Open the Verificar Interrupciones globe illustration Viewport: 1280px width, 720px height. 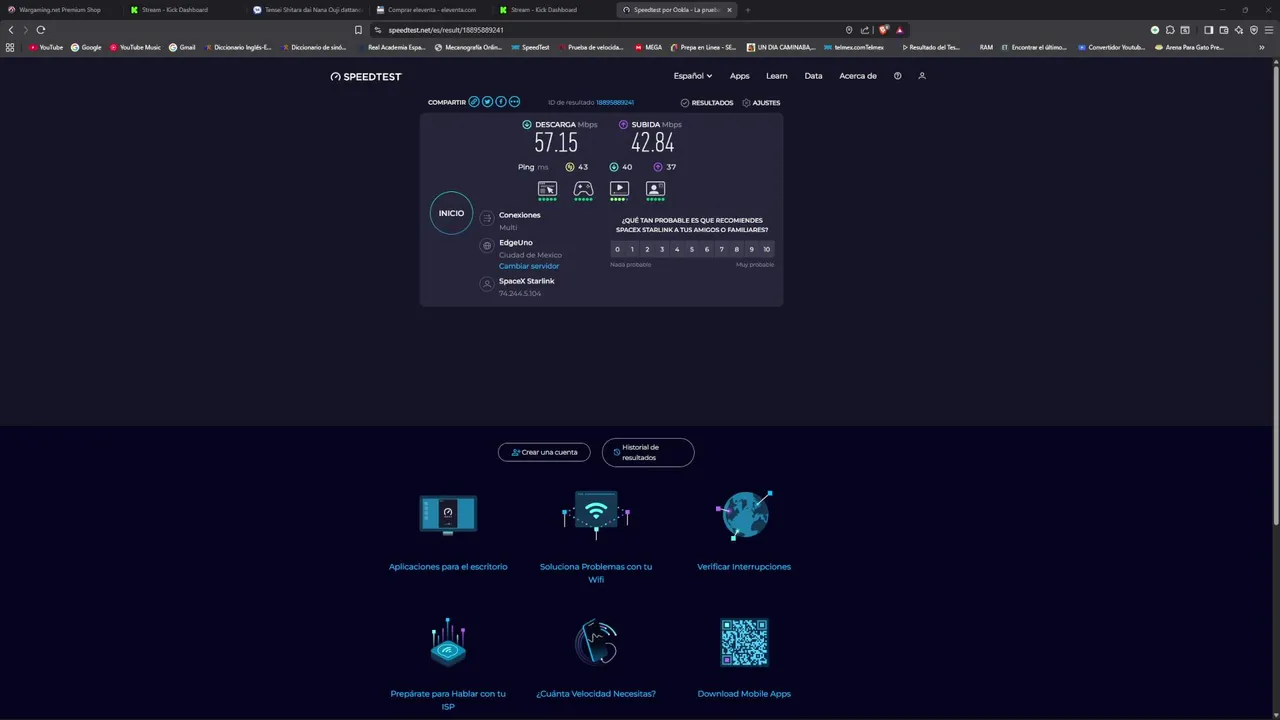point(744,515)
